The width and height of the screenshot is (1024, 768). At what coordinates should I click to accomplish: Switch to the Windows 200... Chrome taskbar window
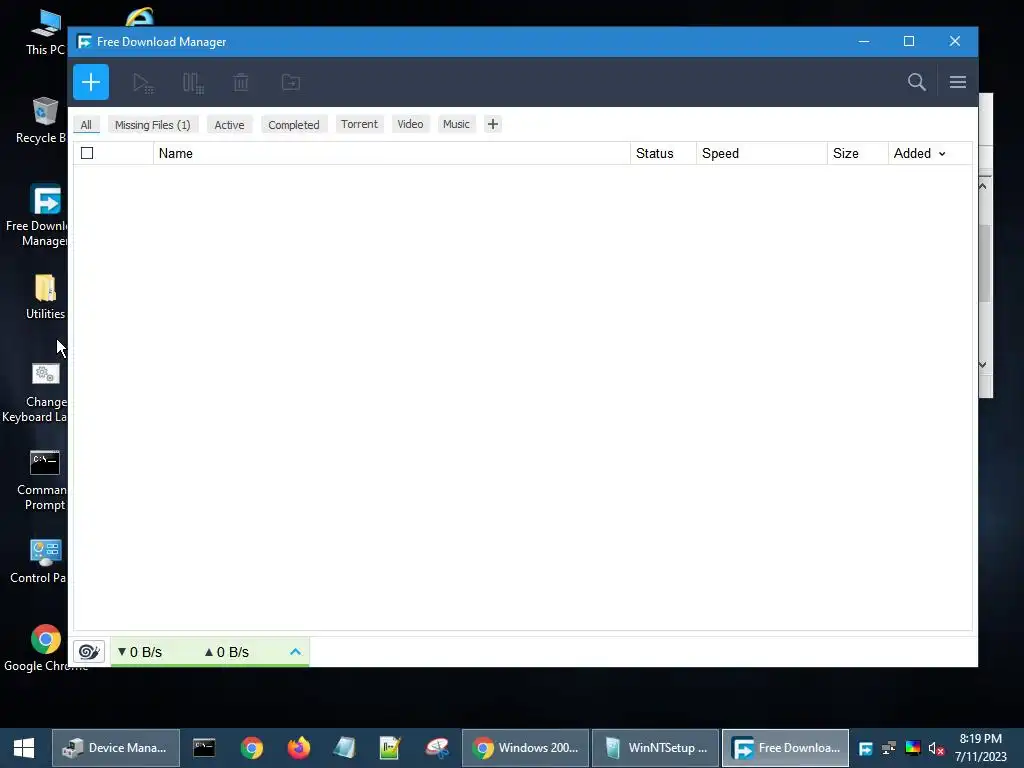(x=526, y=748)
